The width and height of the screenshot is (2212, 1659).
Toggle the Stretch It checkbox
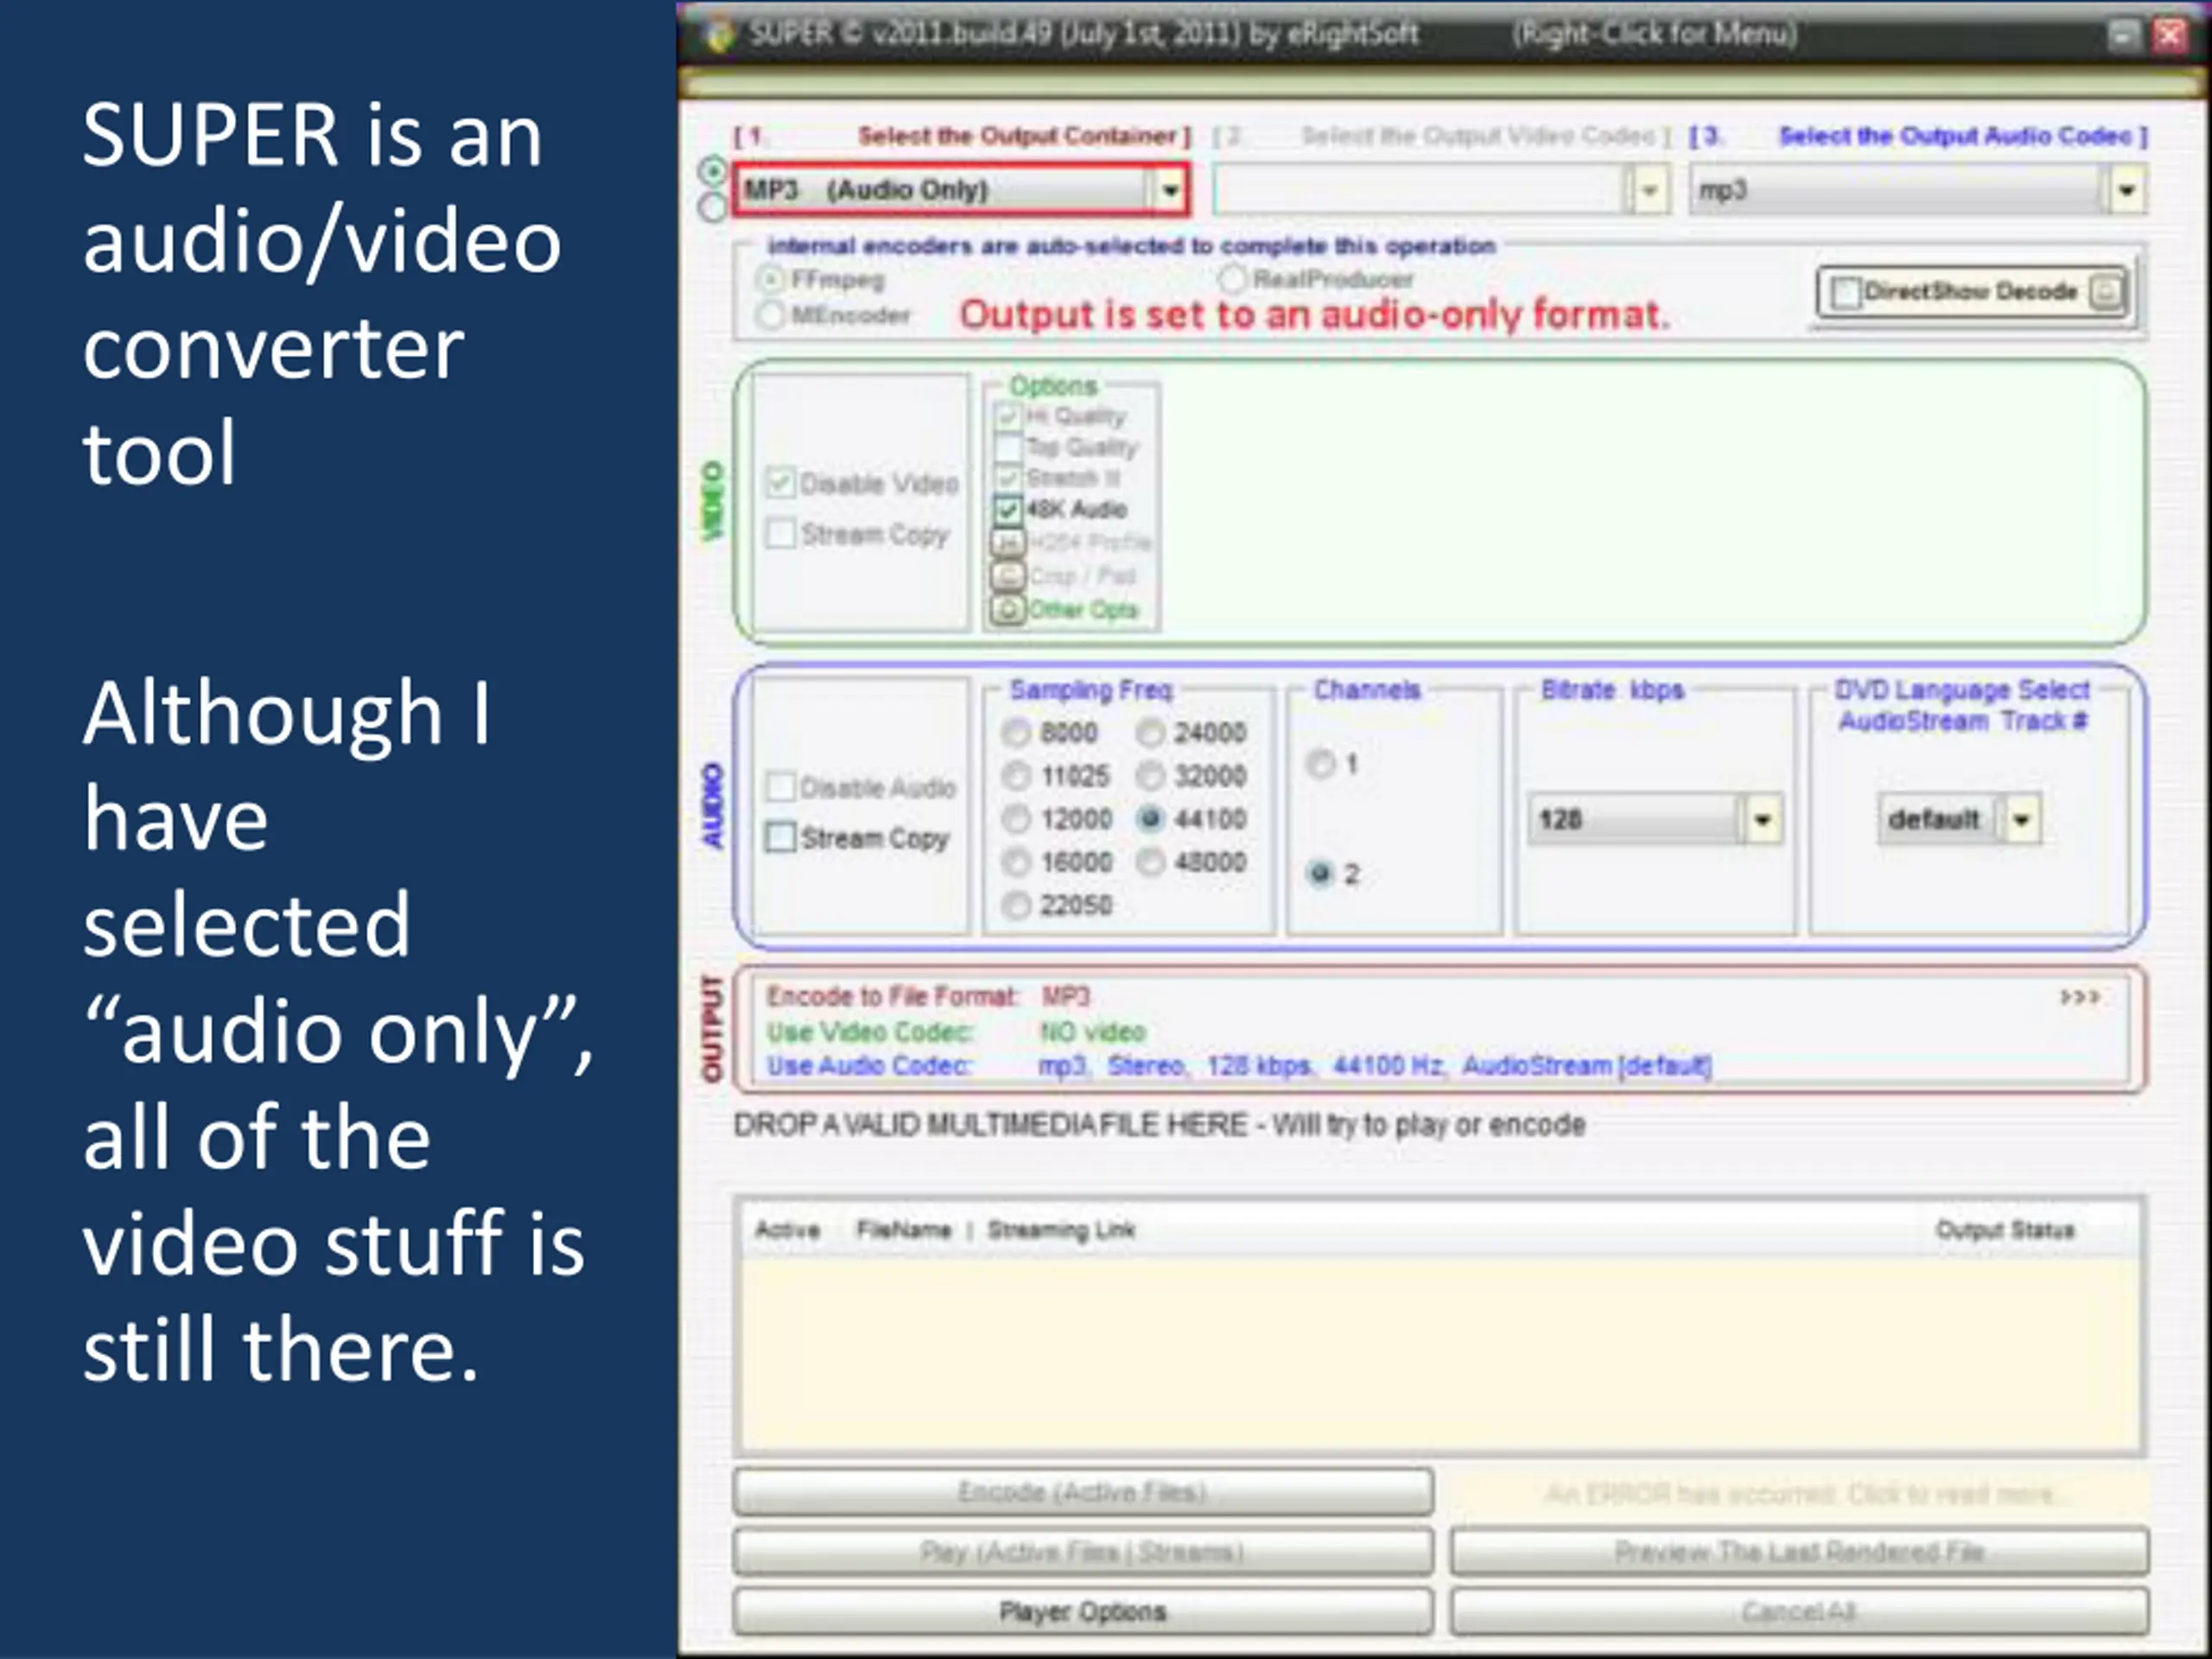click(x=1008, y=478)
